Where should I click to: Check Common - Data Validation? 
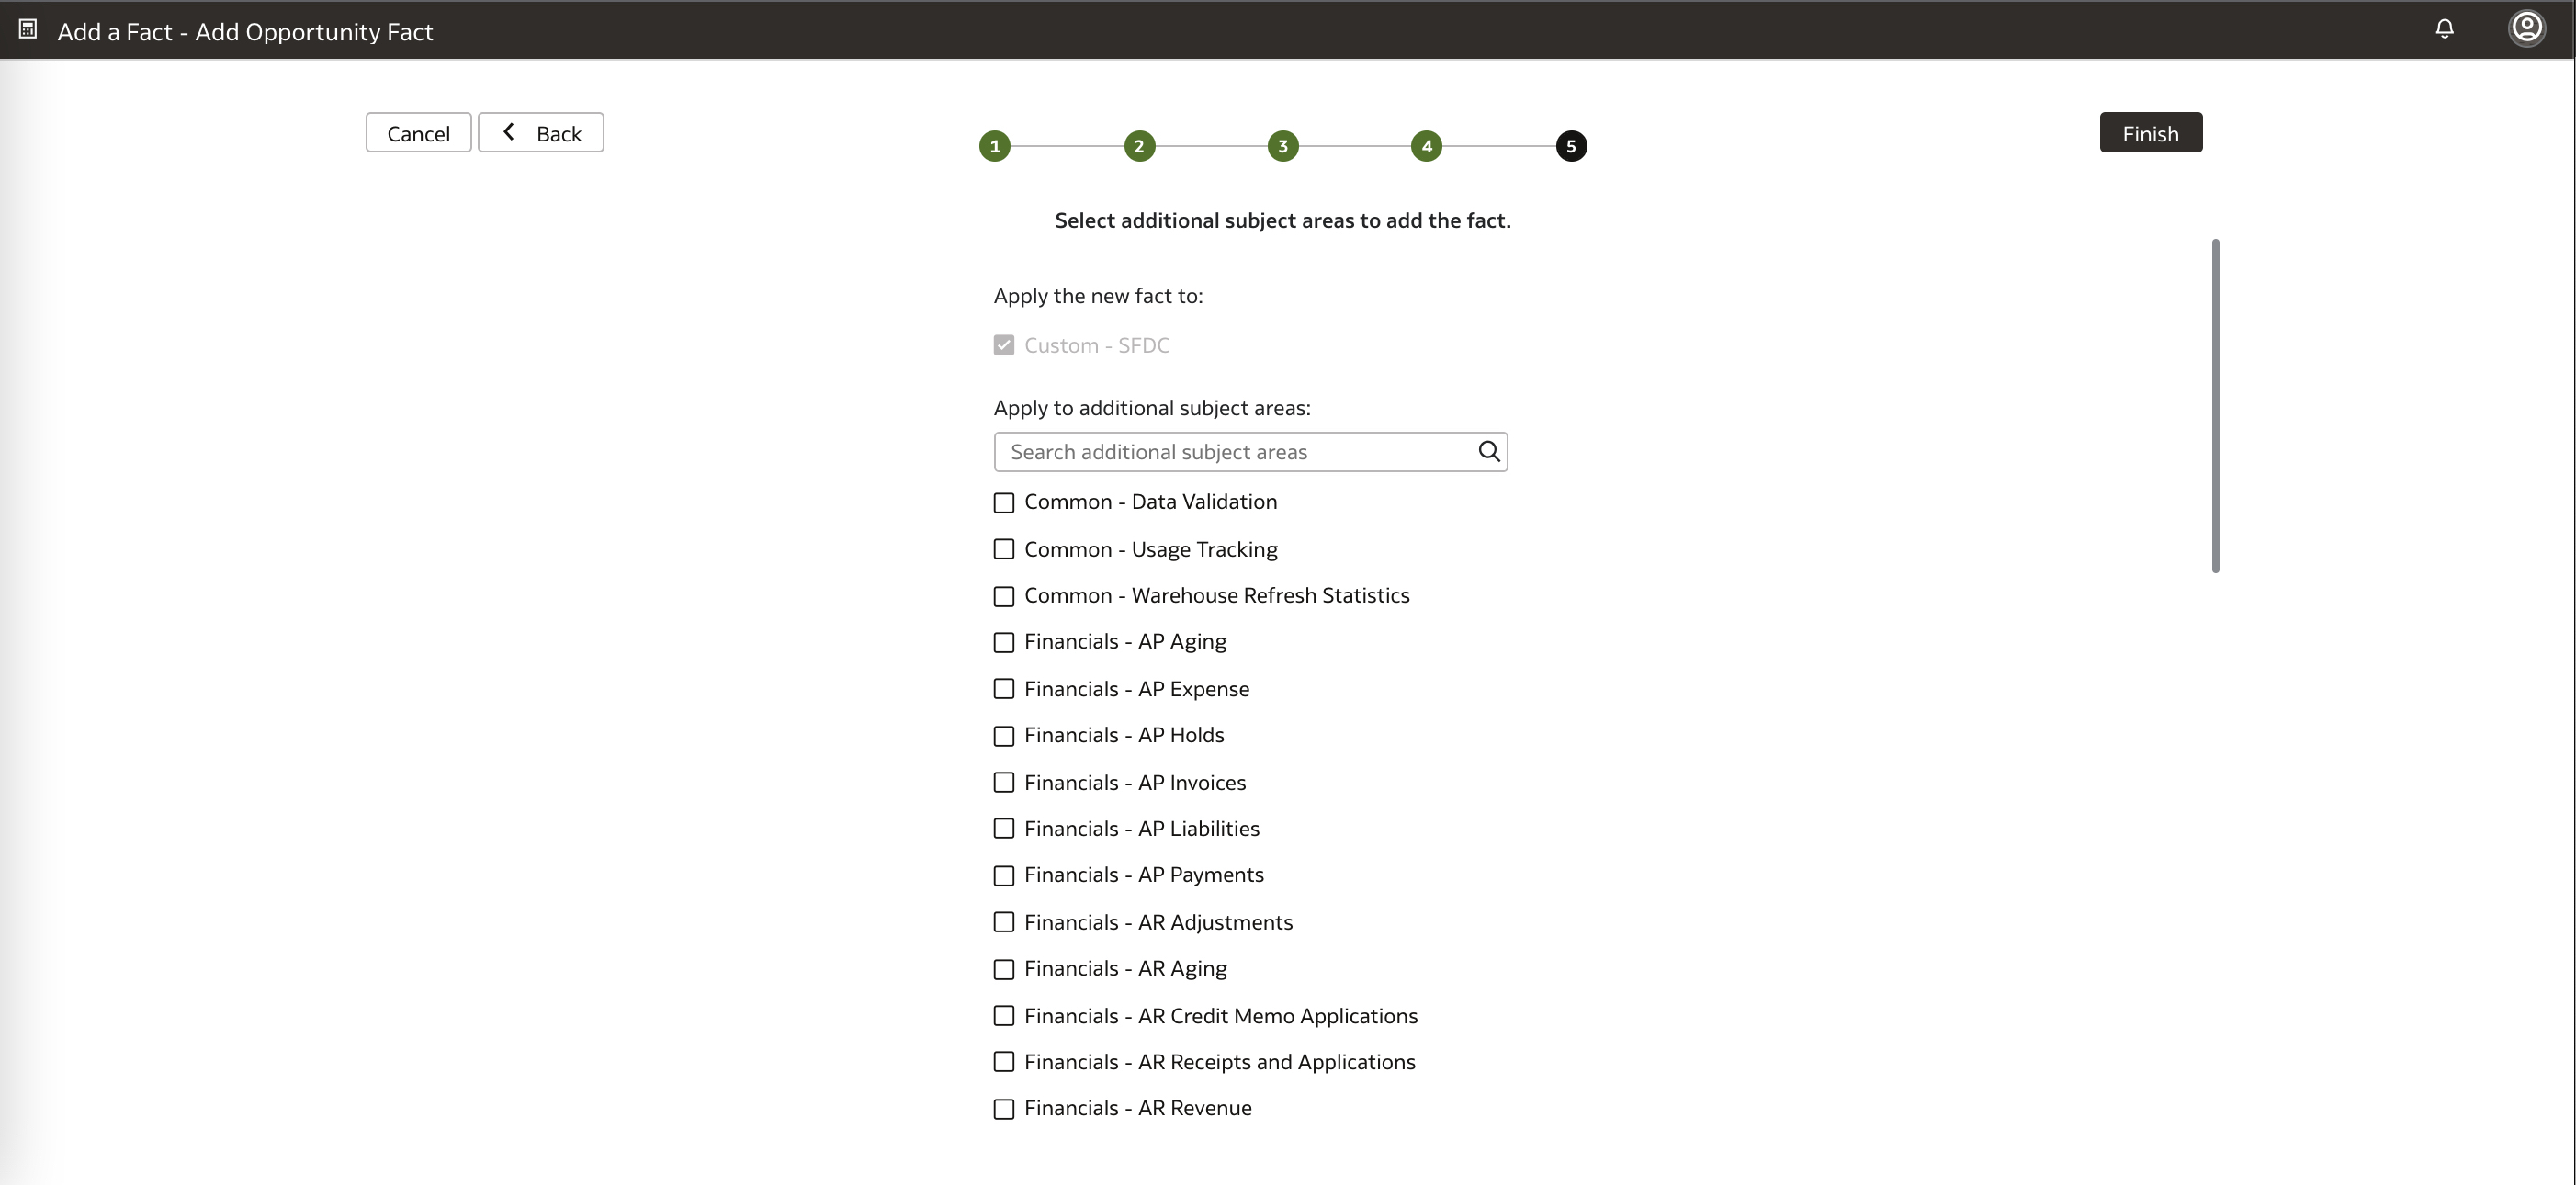1004,503
